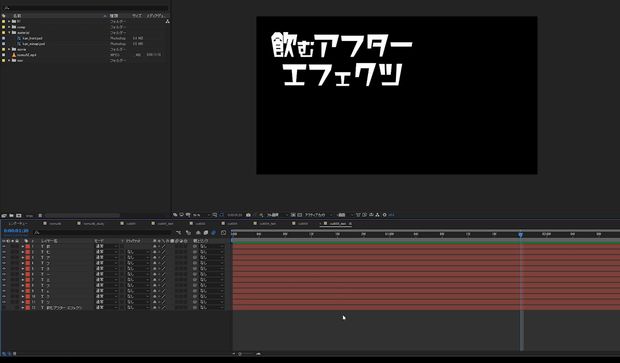This screenshot has height=363, width=620.
Task: Click the comp mini-flowchart icon in timeline
Action: [x=179, y=233]
